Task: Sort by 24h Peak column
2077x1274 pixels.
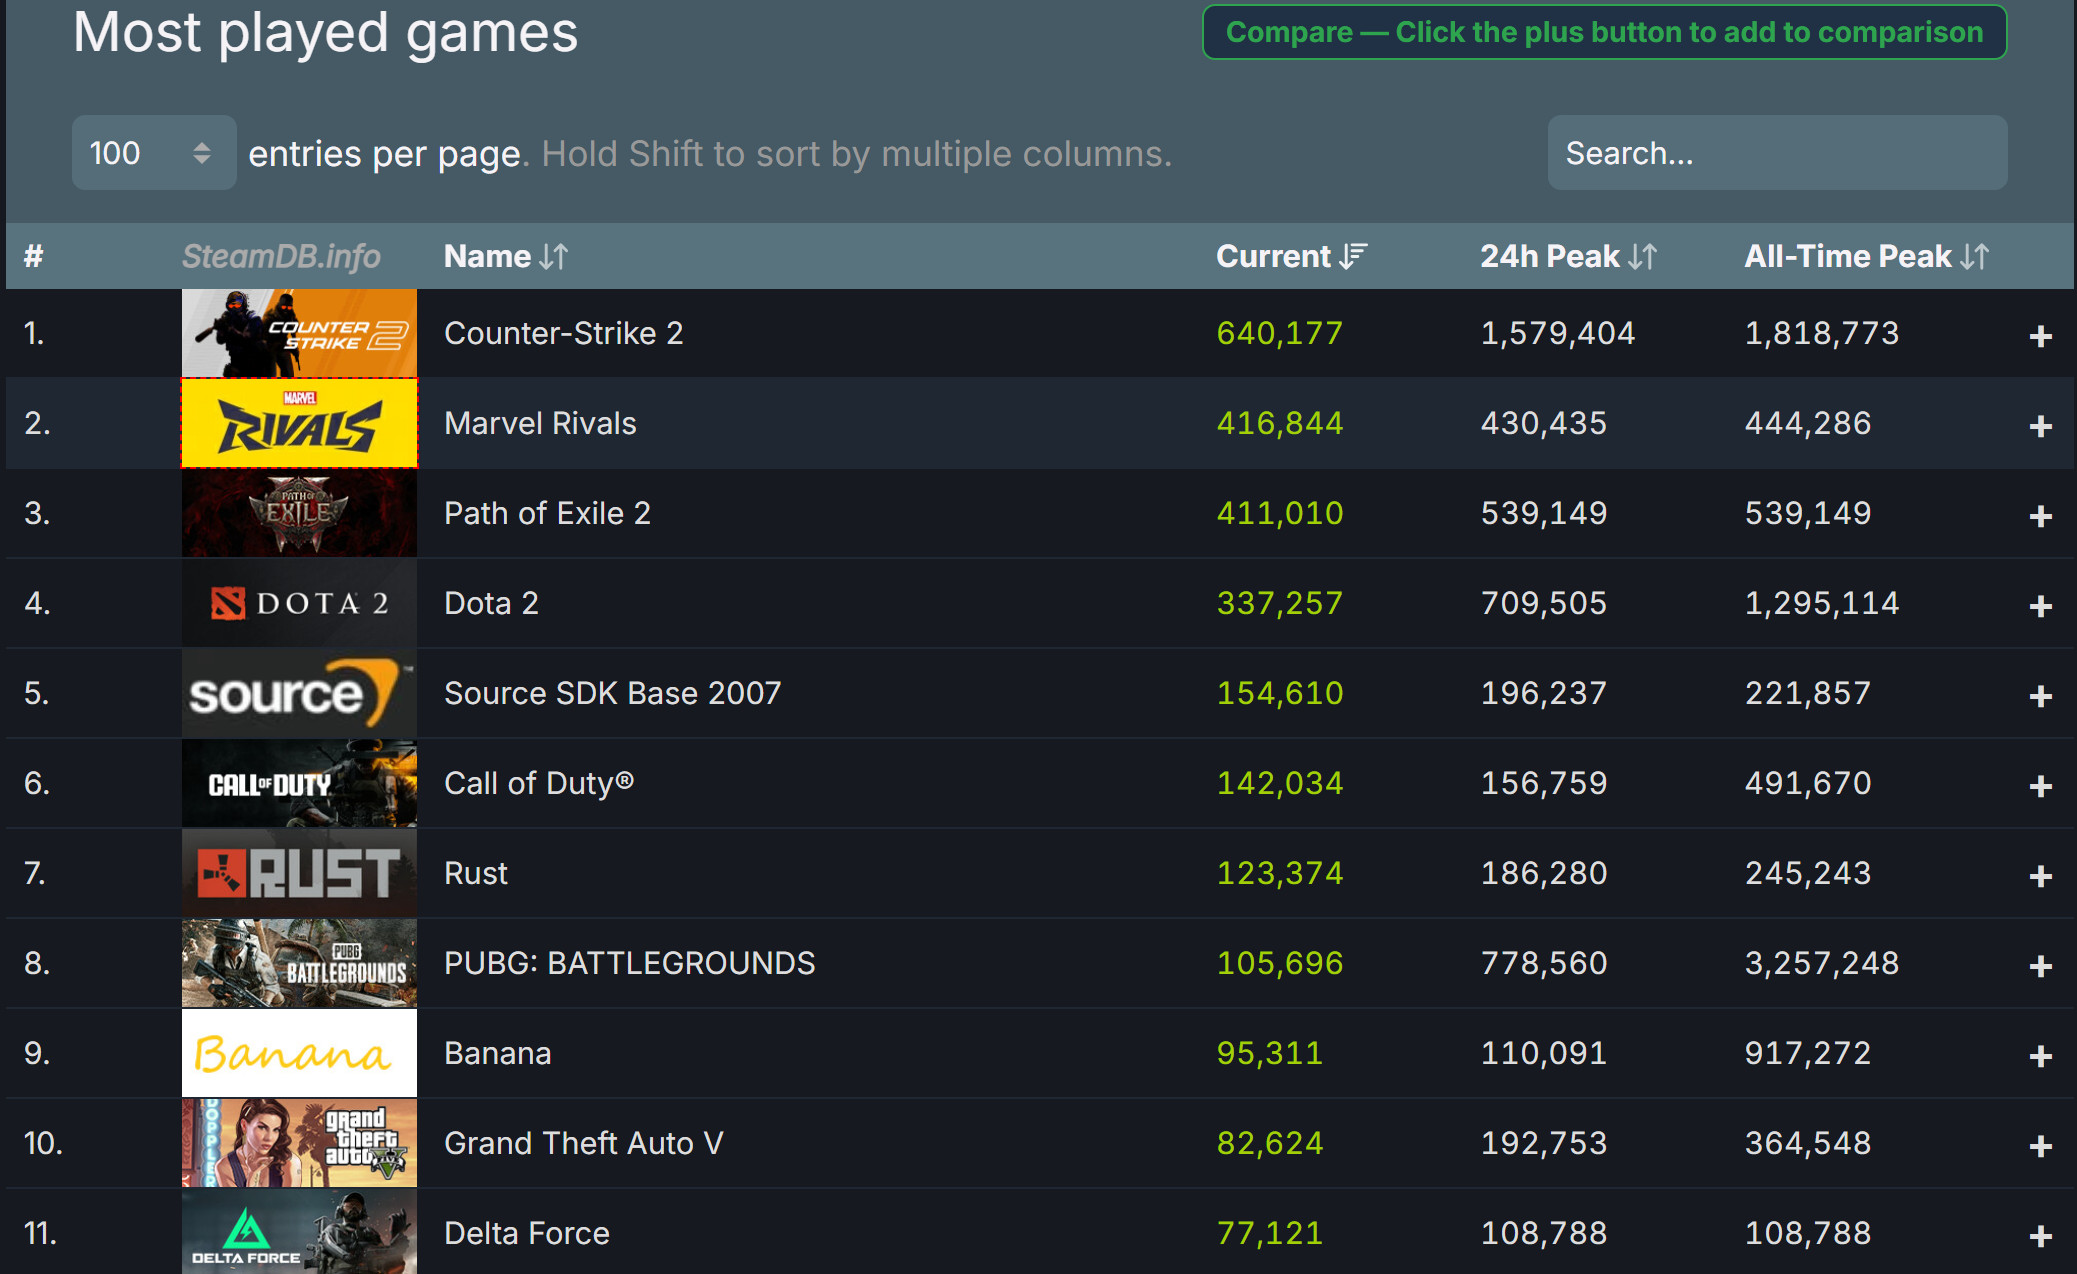Action: click(1567, 257)
